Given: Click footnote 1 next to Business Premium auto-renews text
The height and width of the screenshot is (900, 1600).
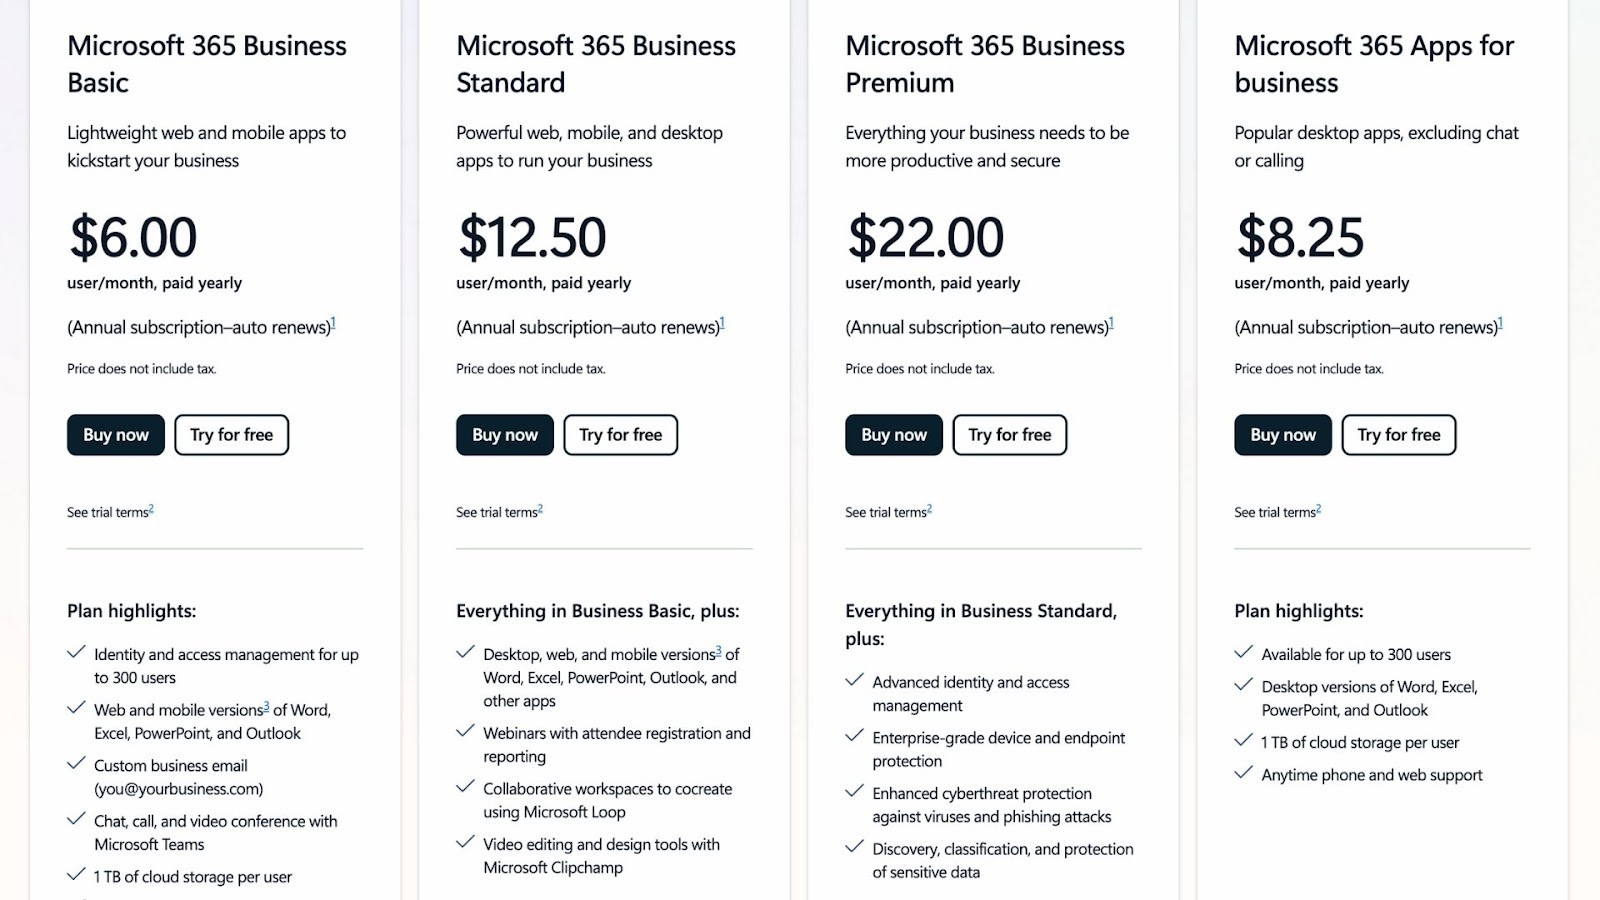Looking at the screenshot, I should [1110, 321].
